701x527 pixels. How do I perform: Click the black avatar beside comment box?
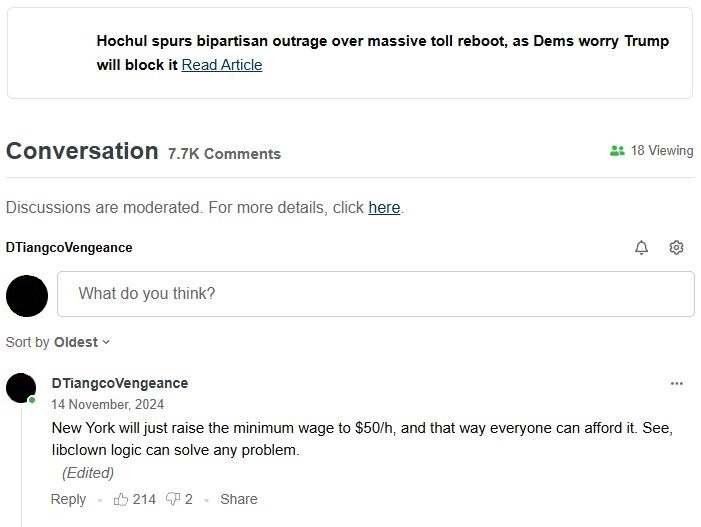click(x=27, y=296)
